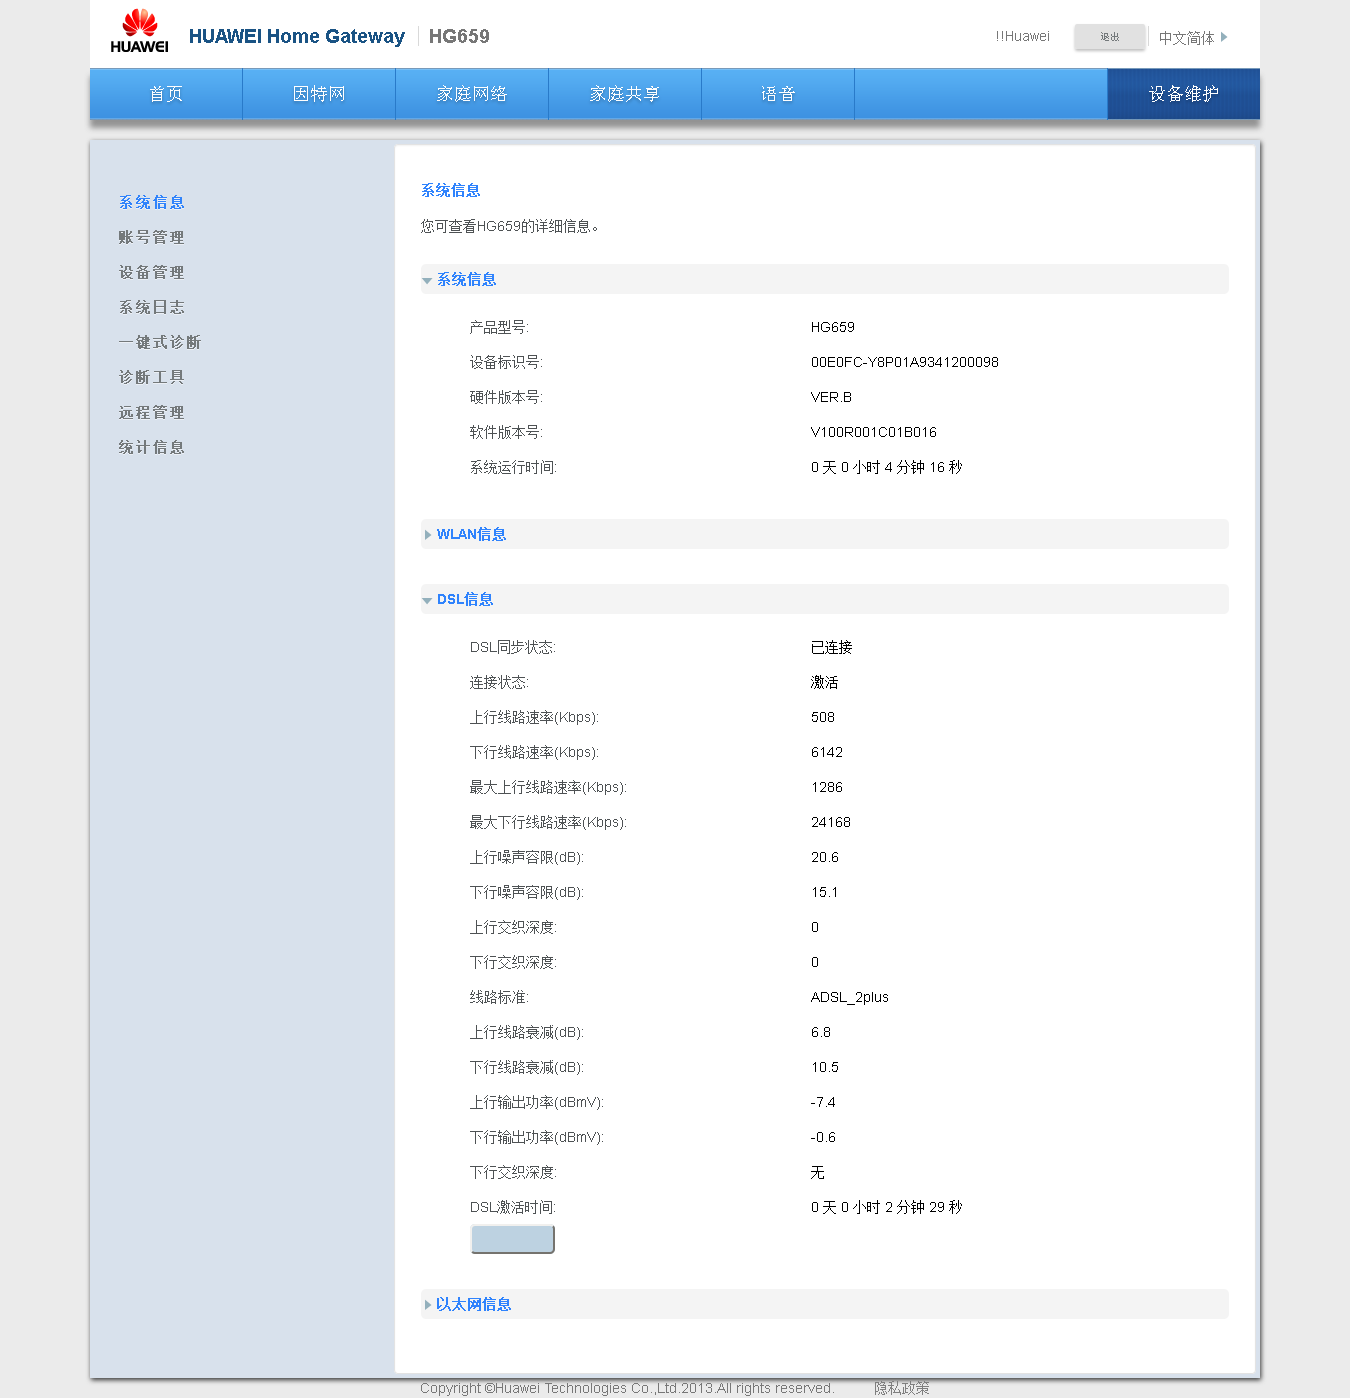Click the HG659 model text in header
The width and height of the screenshot is (1350, 1398).
(459, 37)
